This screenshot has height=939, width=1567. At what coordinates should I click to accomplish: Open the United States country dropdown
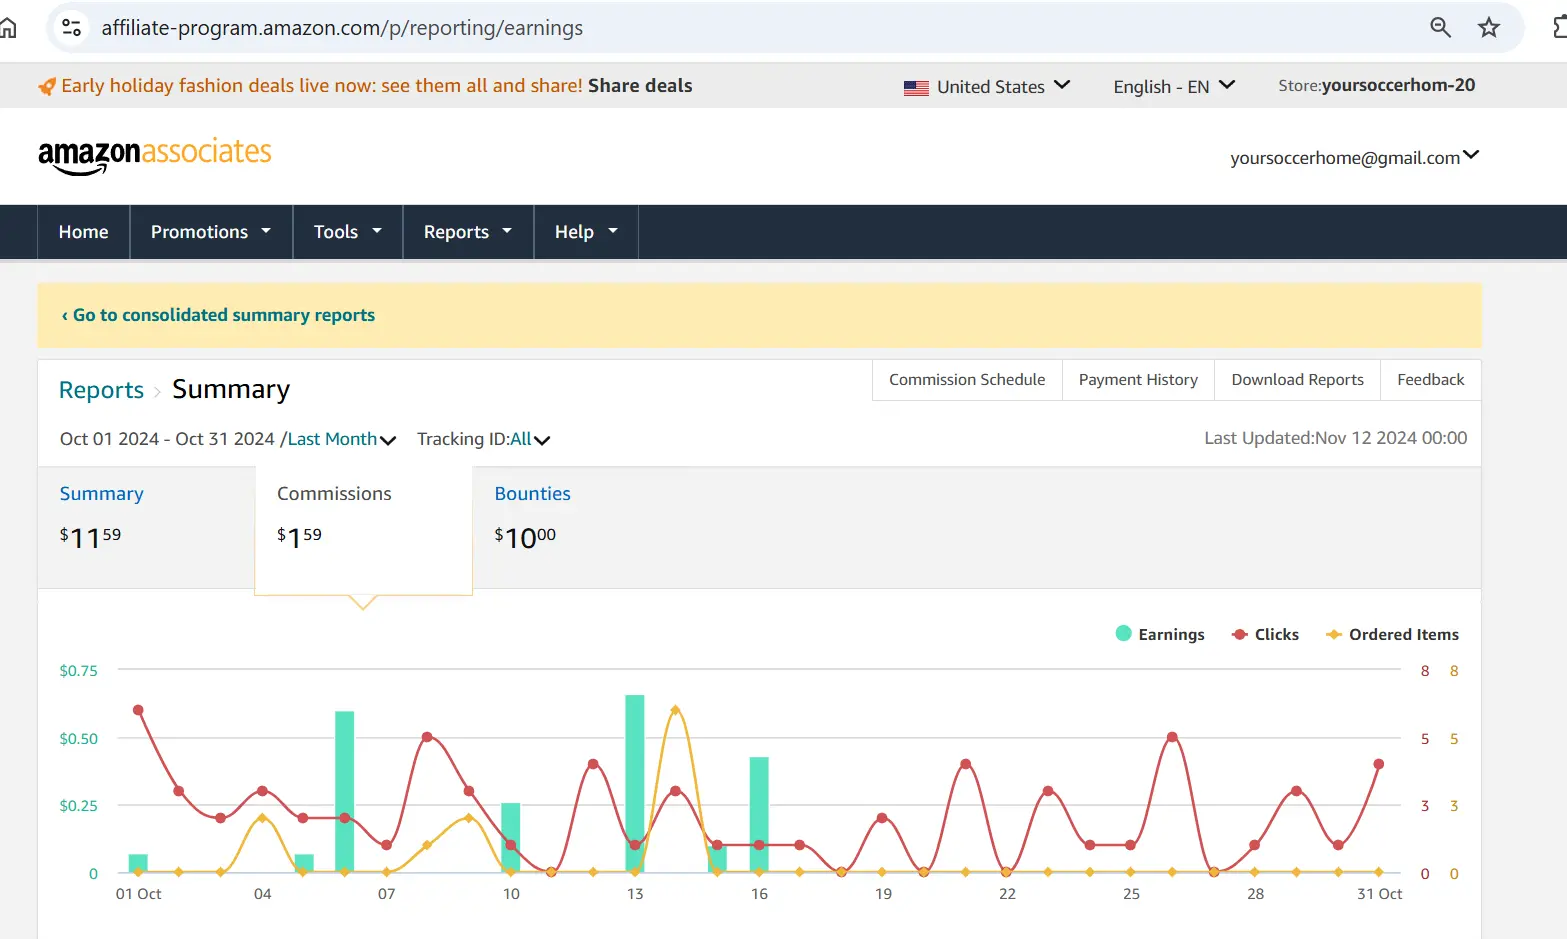[987, 87]
